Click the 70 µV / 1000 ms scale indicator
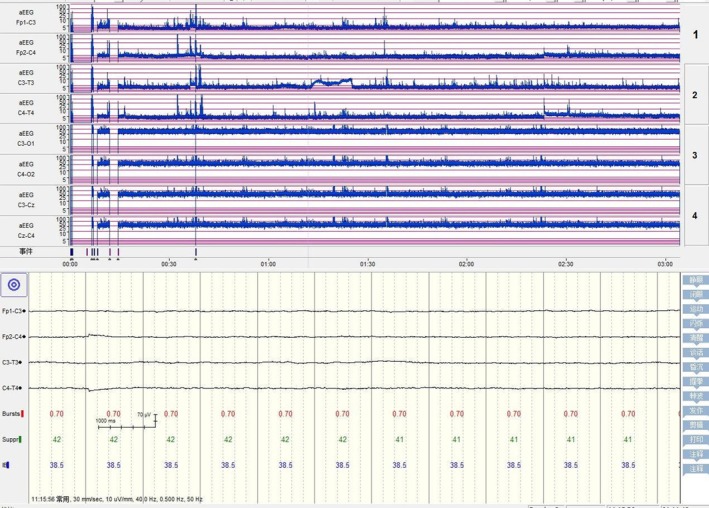Image resolution: width=709 pixels, height=508 pixels. coord(128,421)
